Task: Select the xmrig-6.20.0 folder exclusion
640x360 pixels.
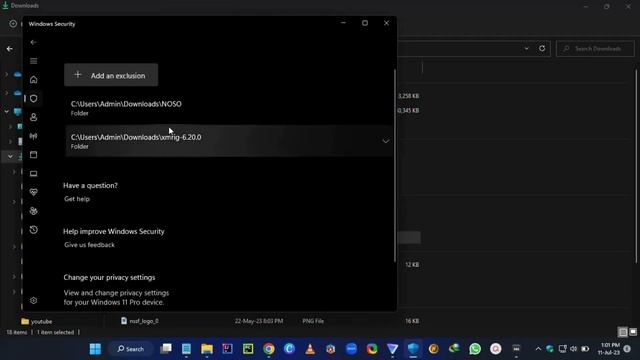Action: pos(229,141)
